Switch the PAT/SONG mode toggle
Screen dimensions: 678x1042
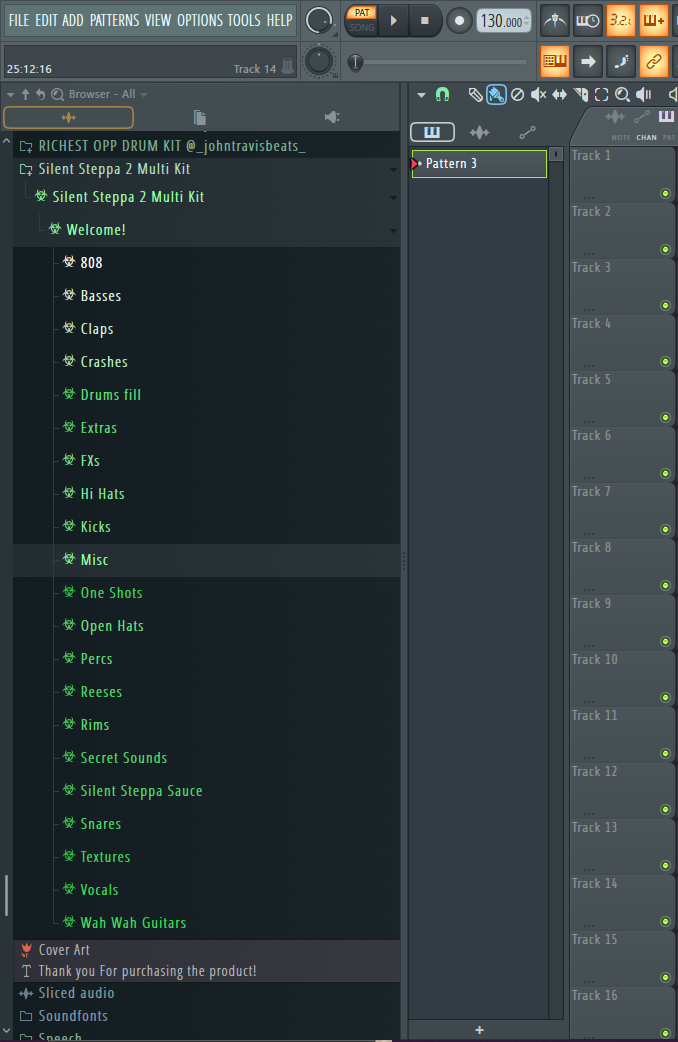(361, 20)
